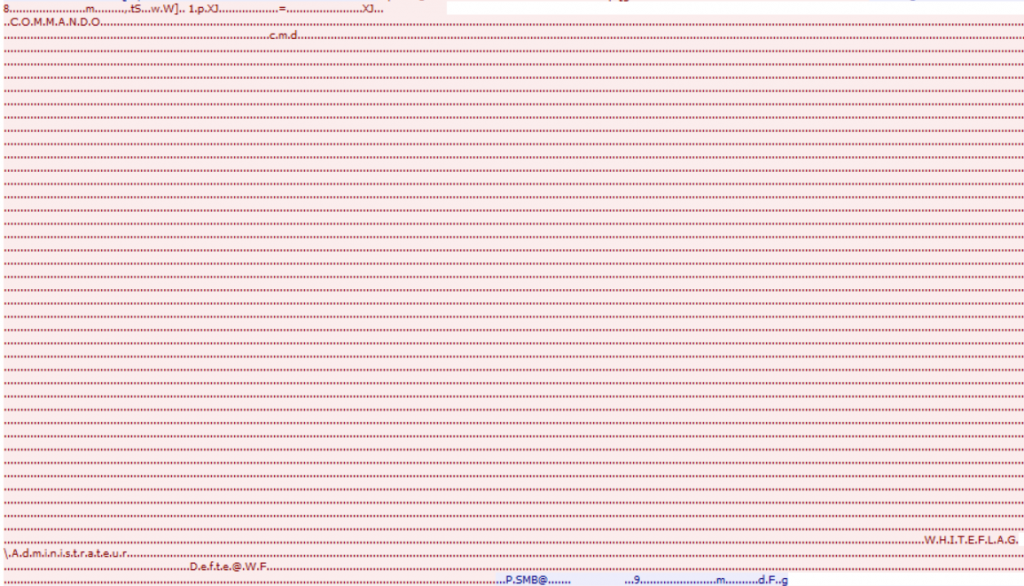The height and width of the screenshot is (586, 1024).
Task: Click the W.H.I.T.E.F.L.A.G. text
Action: click(x=971, y=540)
